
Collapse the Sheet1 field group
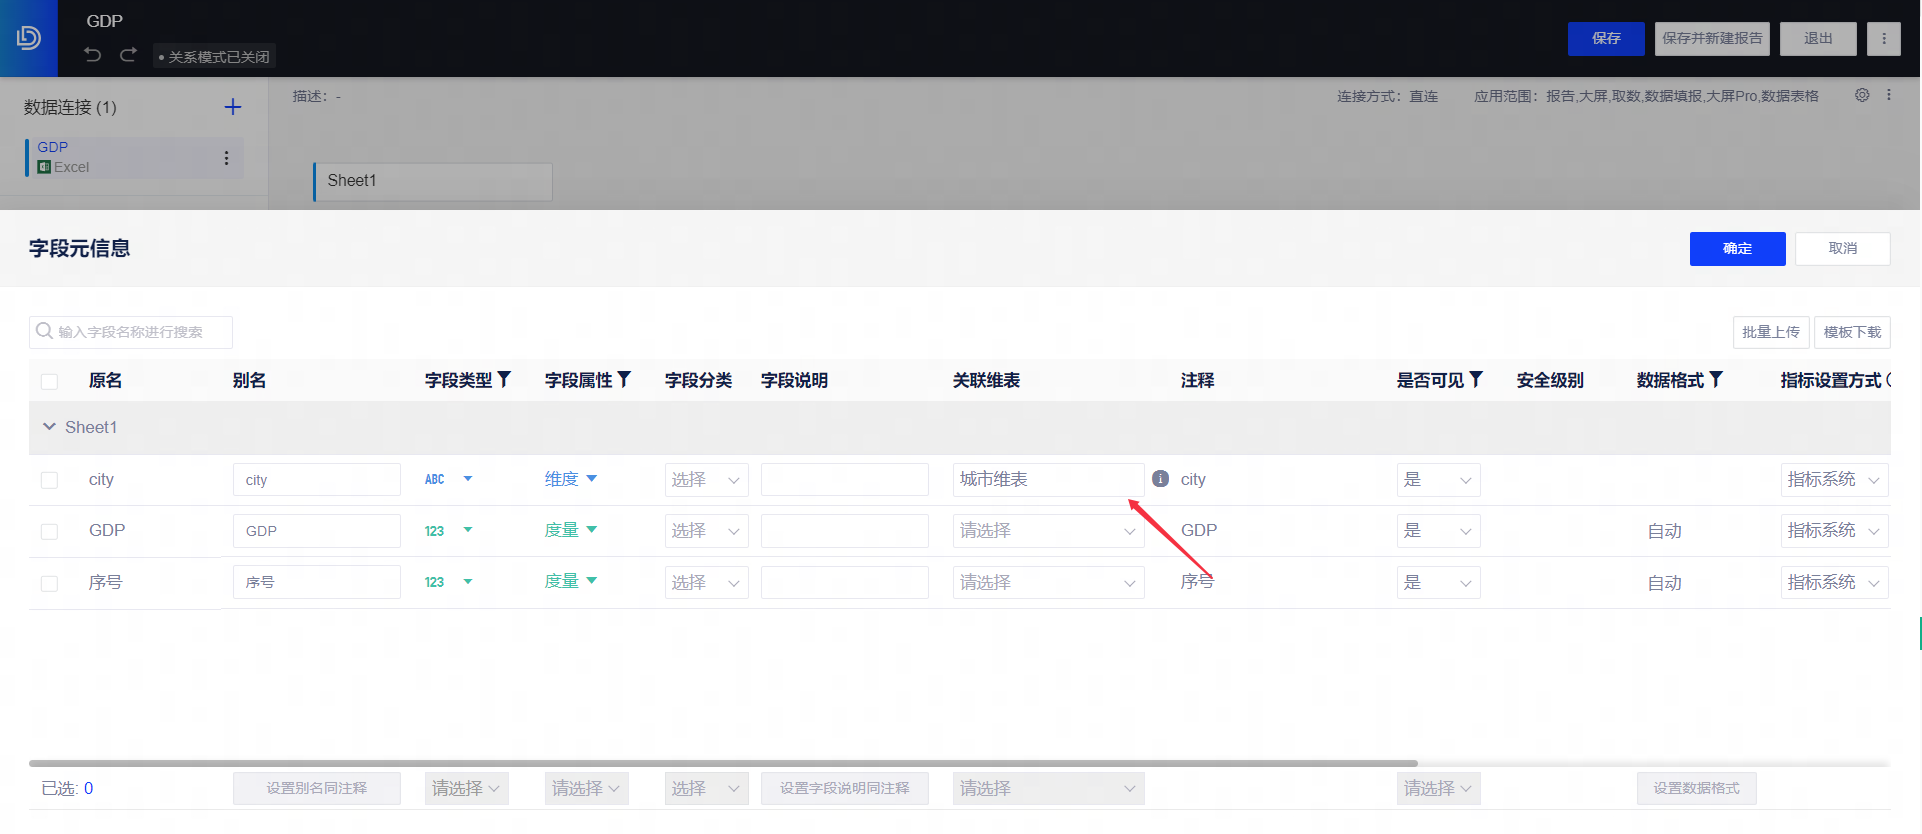[49, 427]
